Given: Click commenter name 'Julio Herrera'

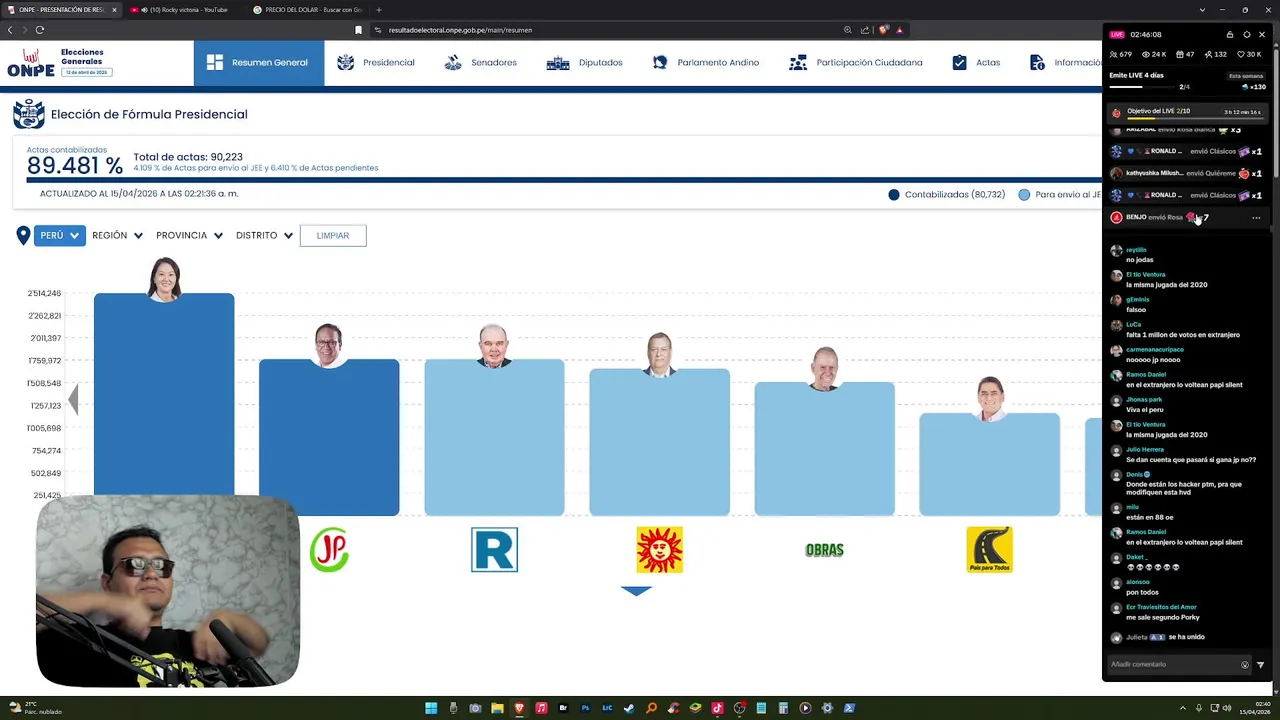Looking at the screenshot, I should pos(1145,450).
